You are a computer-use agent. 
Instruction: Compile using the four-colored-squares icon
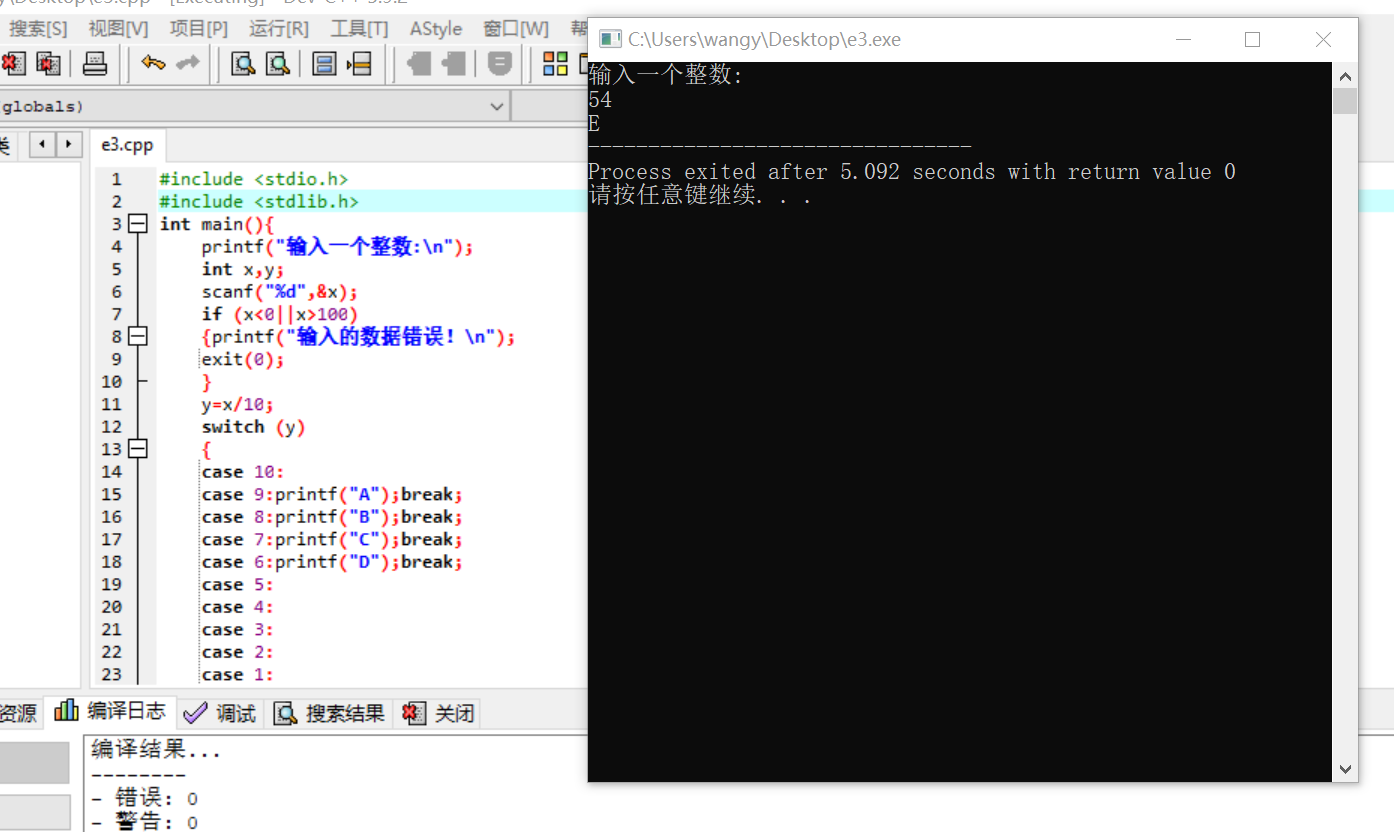pyautogui.click(x=555, y=64)
